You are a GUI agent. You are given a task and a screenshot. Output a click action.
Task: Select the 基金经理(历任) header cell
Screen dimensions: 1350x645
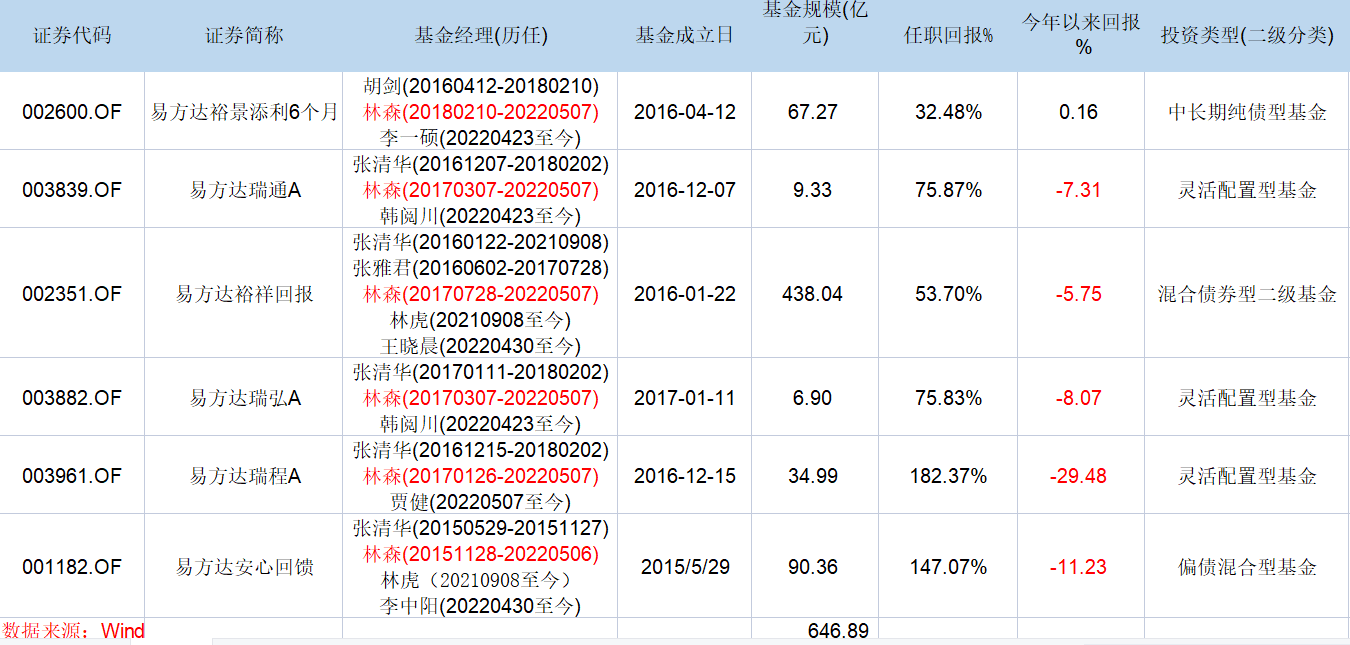[480, 36]
